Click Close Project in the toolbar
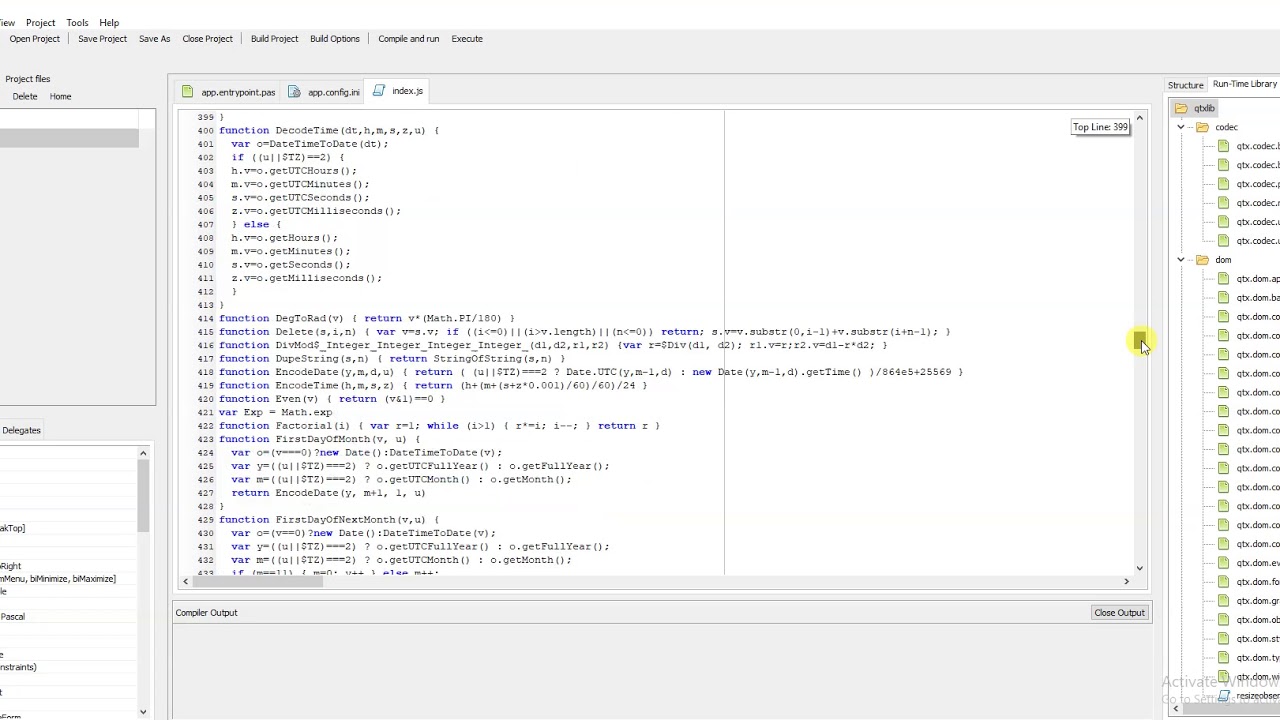The width and height of the screenshot is (1280, 720). [x=207, y=39]
